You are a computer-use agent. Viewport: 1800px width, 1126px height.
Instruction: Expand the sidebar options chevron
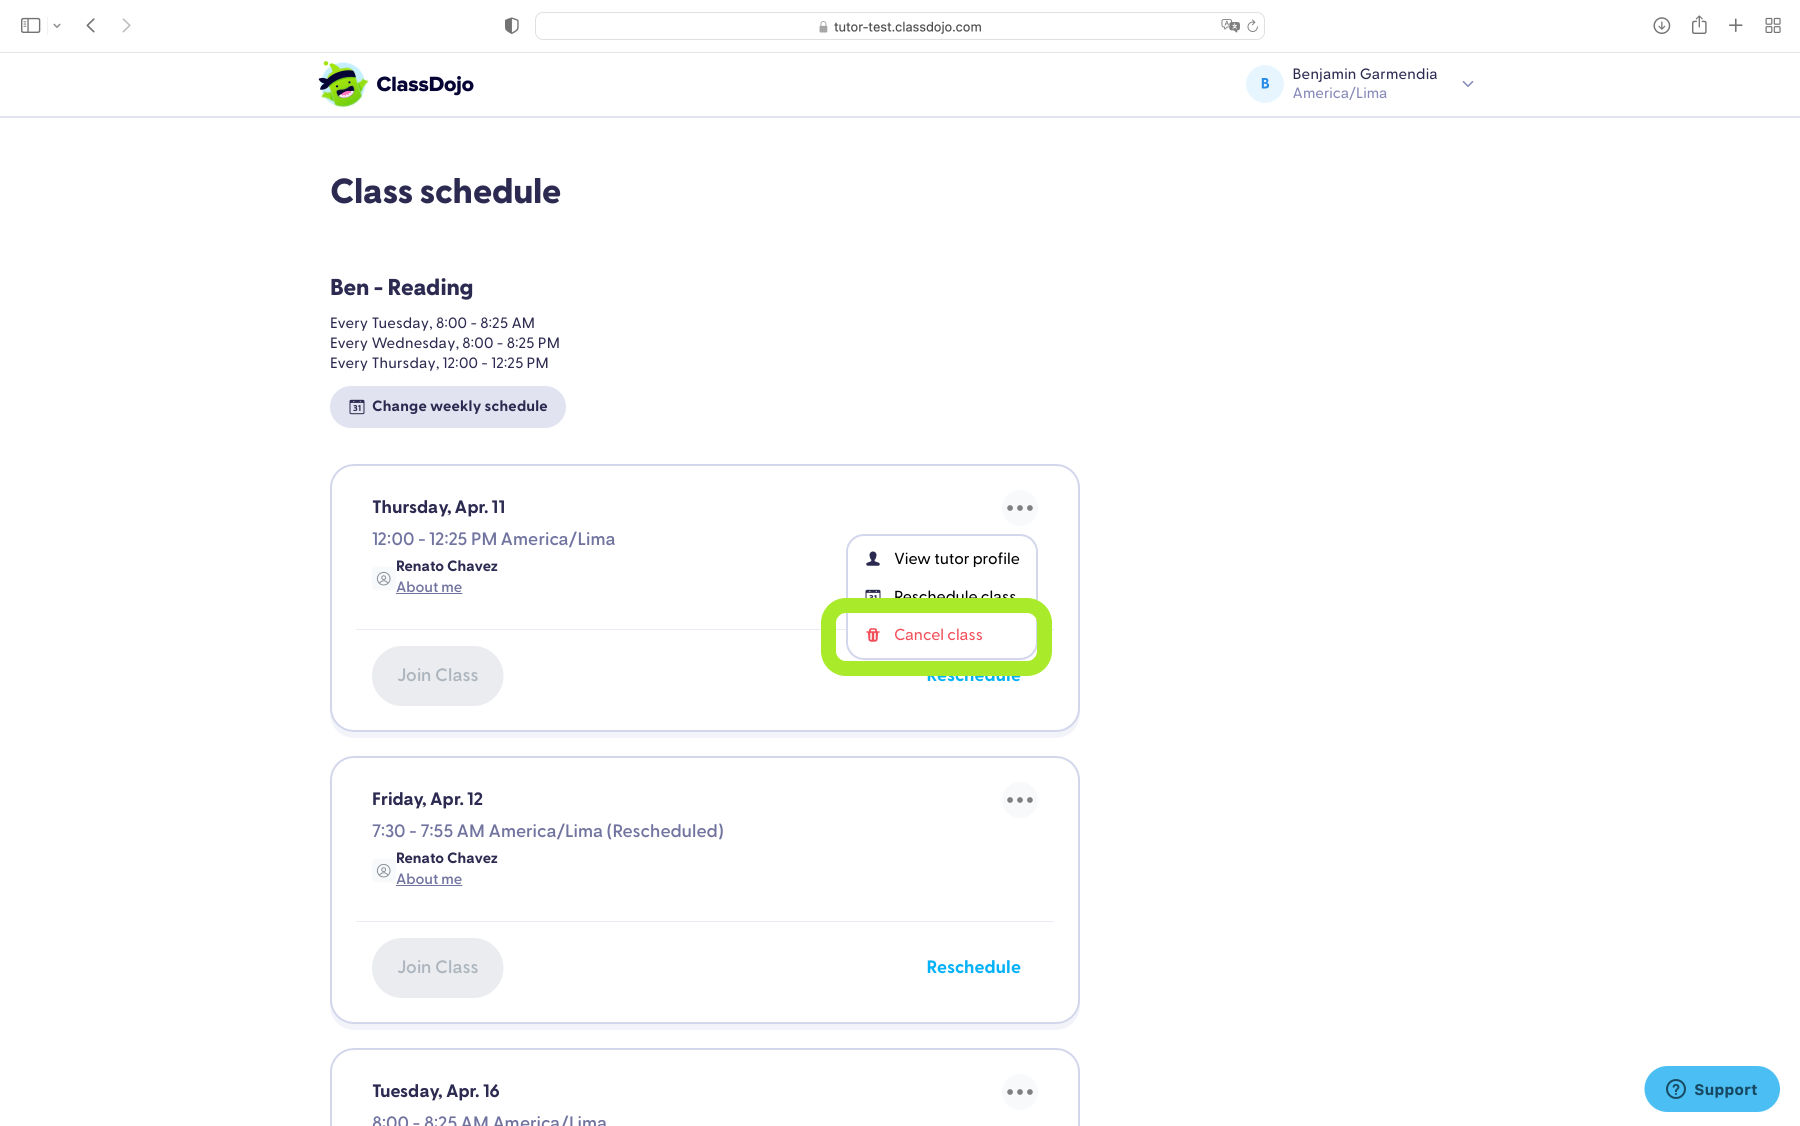coord(57,26)
